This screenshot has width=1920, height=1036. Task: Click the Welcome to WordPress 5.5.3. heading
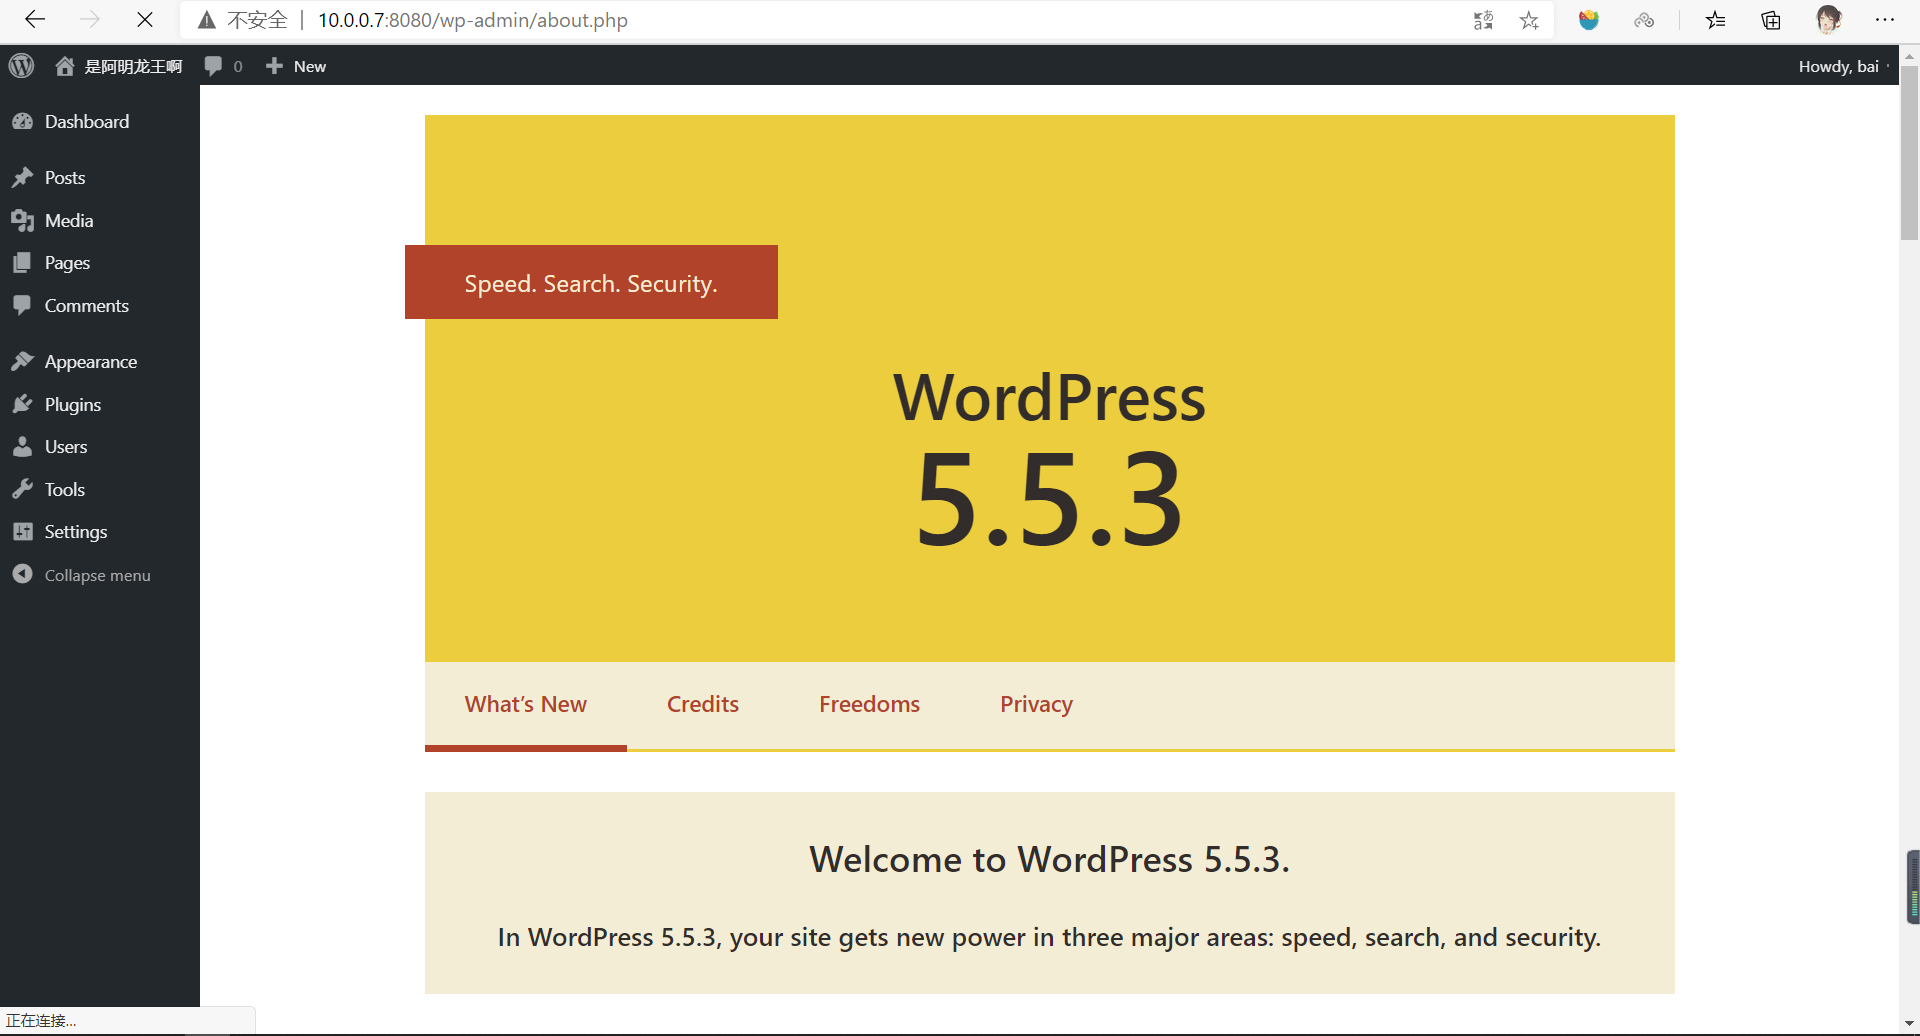coord(1050,860)
